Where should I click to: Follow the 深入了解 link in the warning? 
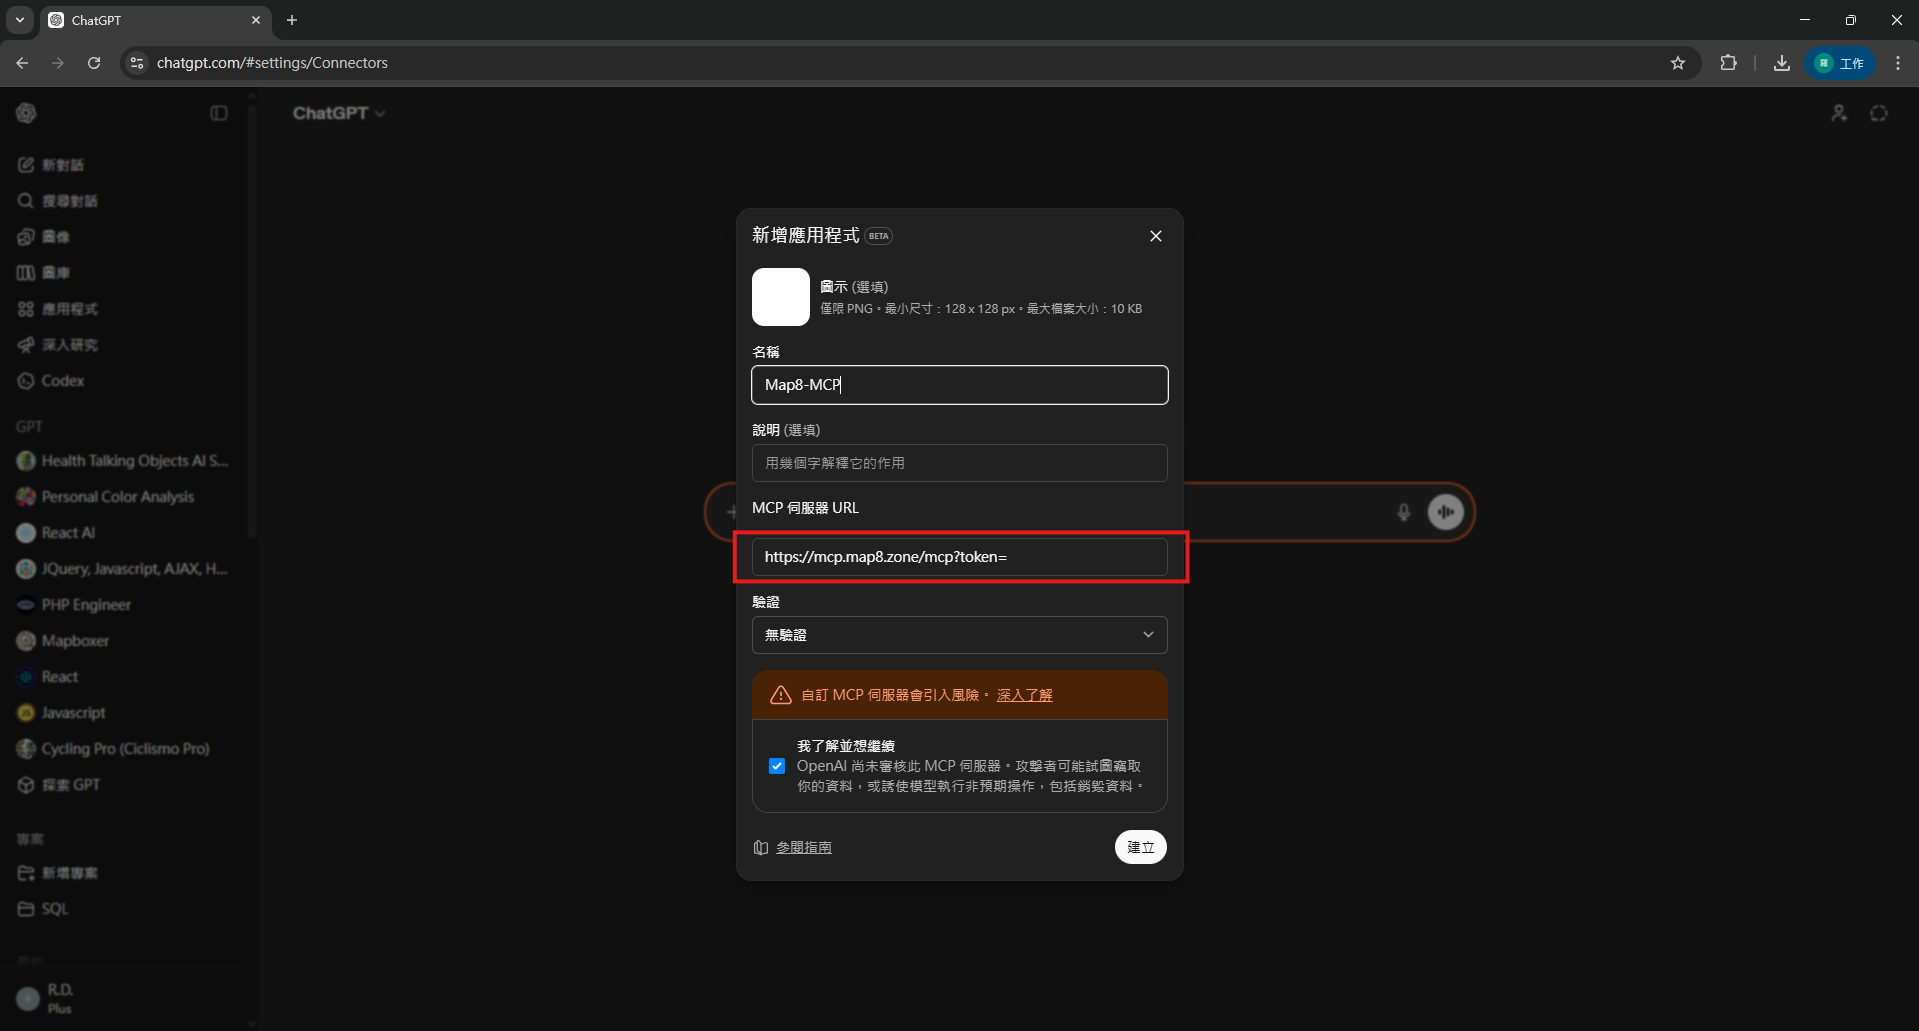(1025, 695)
